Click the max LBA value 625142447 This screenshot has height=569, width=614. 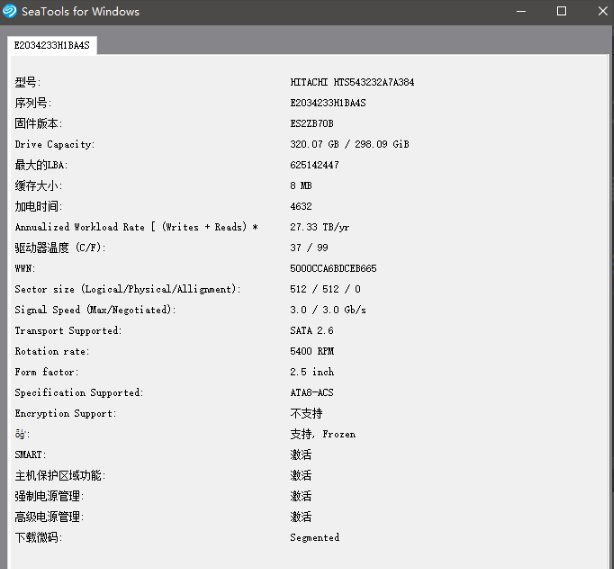(314, 165)
